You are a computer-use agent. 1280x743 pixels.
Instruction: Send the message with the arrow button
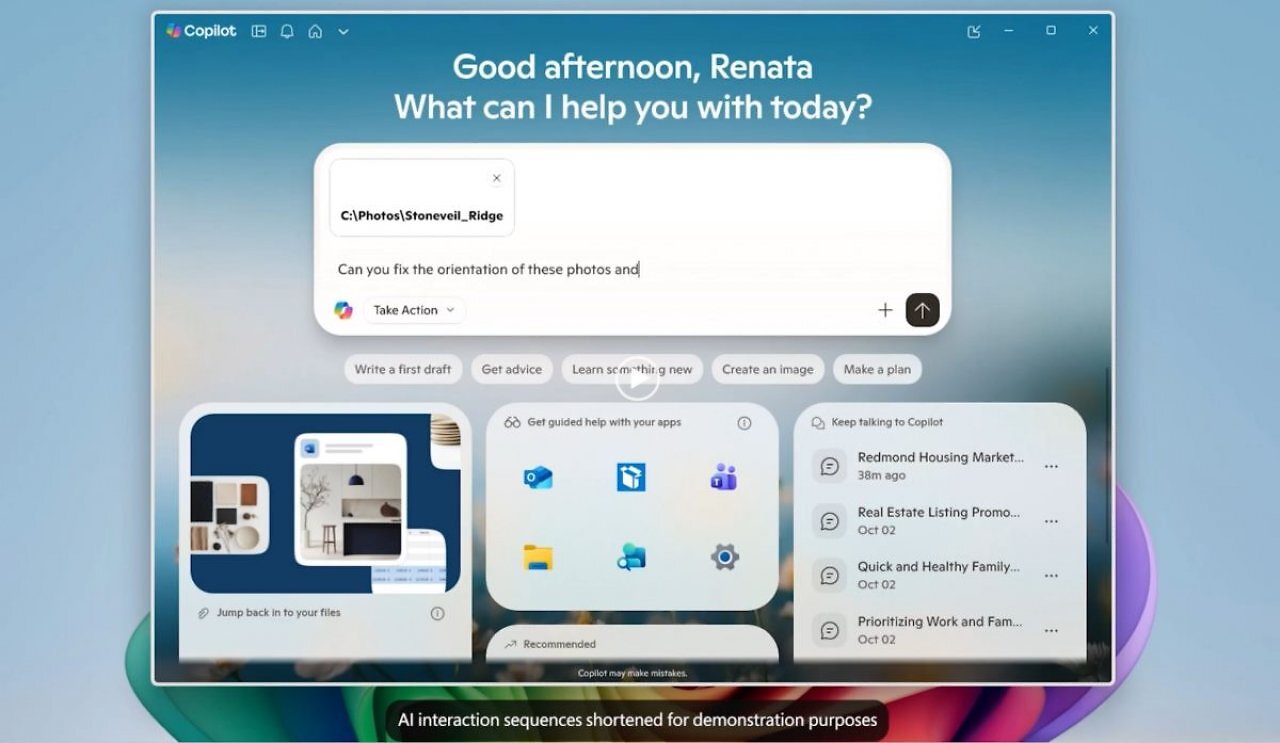(x=922, y=310)
